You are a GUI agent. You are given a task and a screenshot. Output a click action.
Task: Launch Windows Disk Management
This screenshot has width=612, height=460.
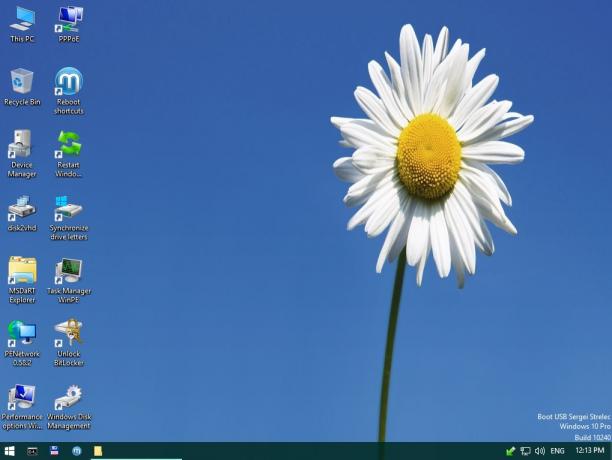click(69, 407)
